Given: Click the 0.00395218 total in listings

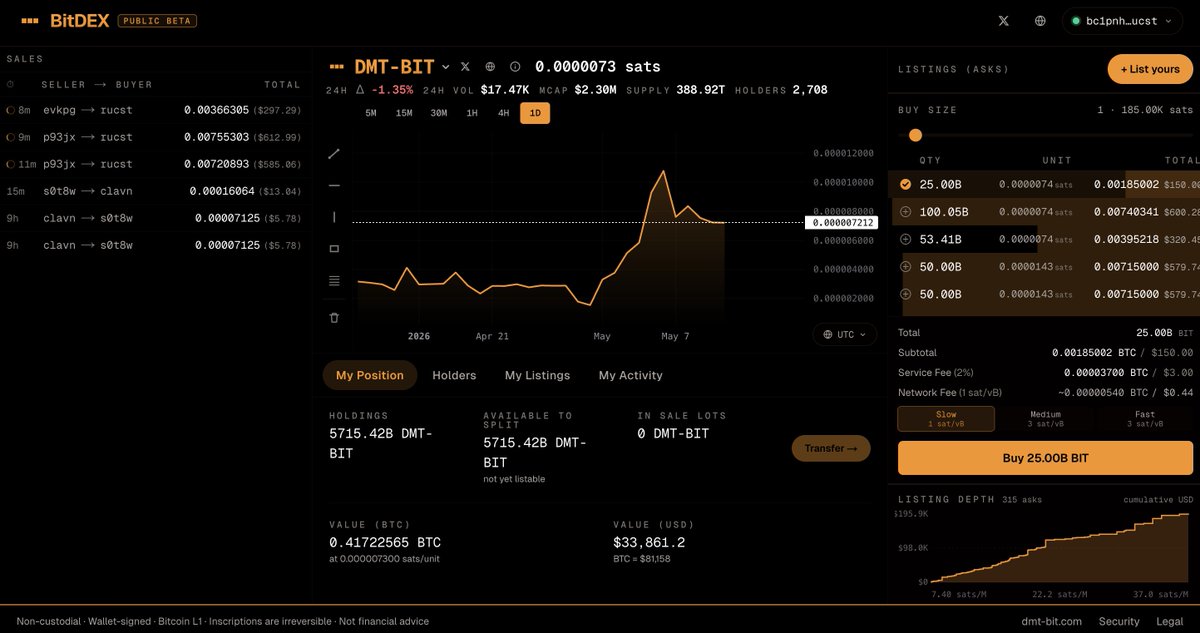Looking at the screenshot, I should [1126, 239].
